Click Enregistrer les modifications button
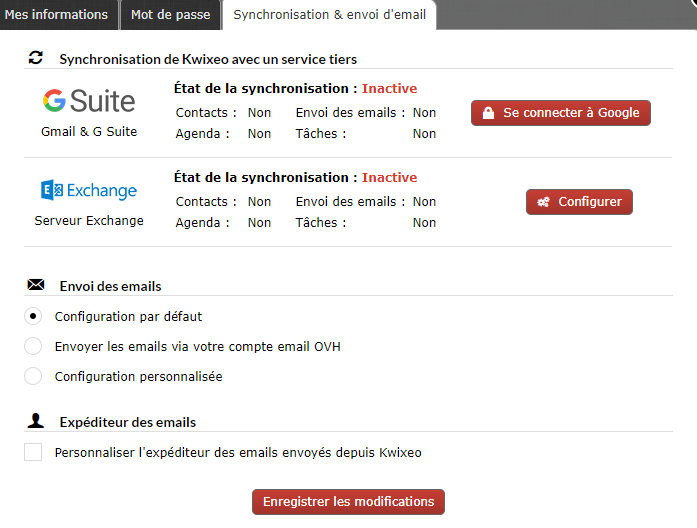 tap(348, 502)
